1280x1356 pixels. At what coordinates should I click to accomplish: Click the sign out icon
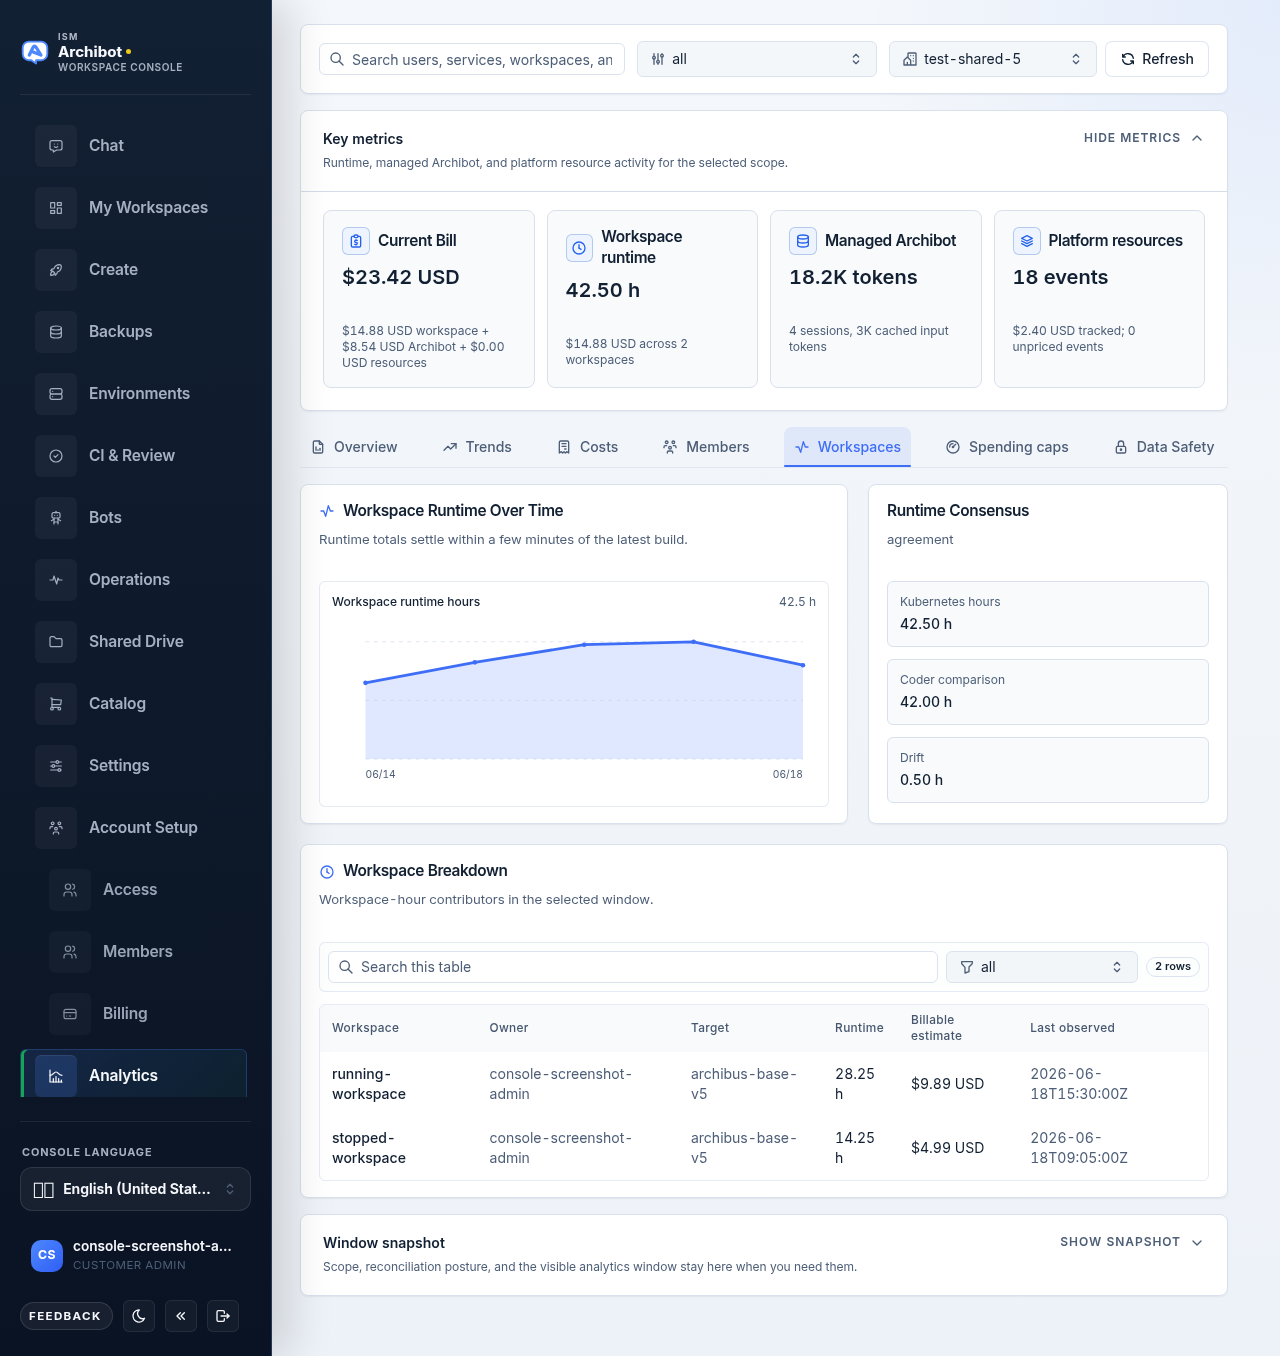pyautogui.click(x=223, y=1316)
